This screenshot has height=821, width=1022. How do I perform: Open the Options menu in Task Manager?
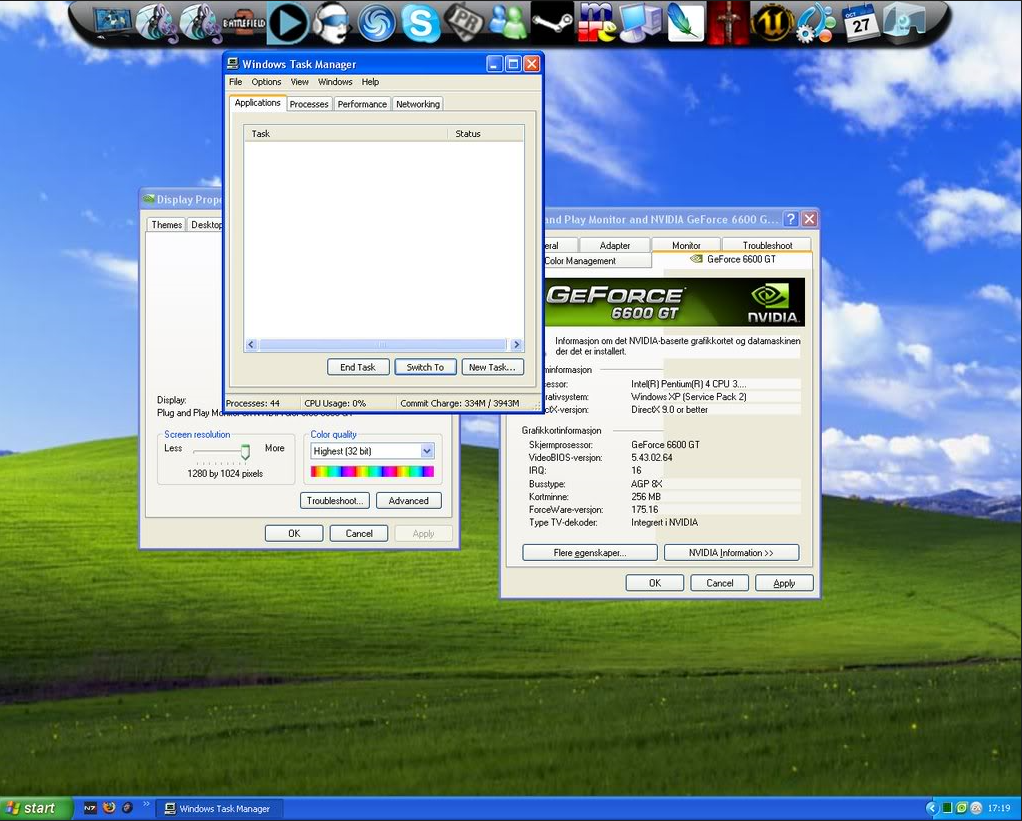click(266, 81)
